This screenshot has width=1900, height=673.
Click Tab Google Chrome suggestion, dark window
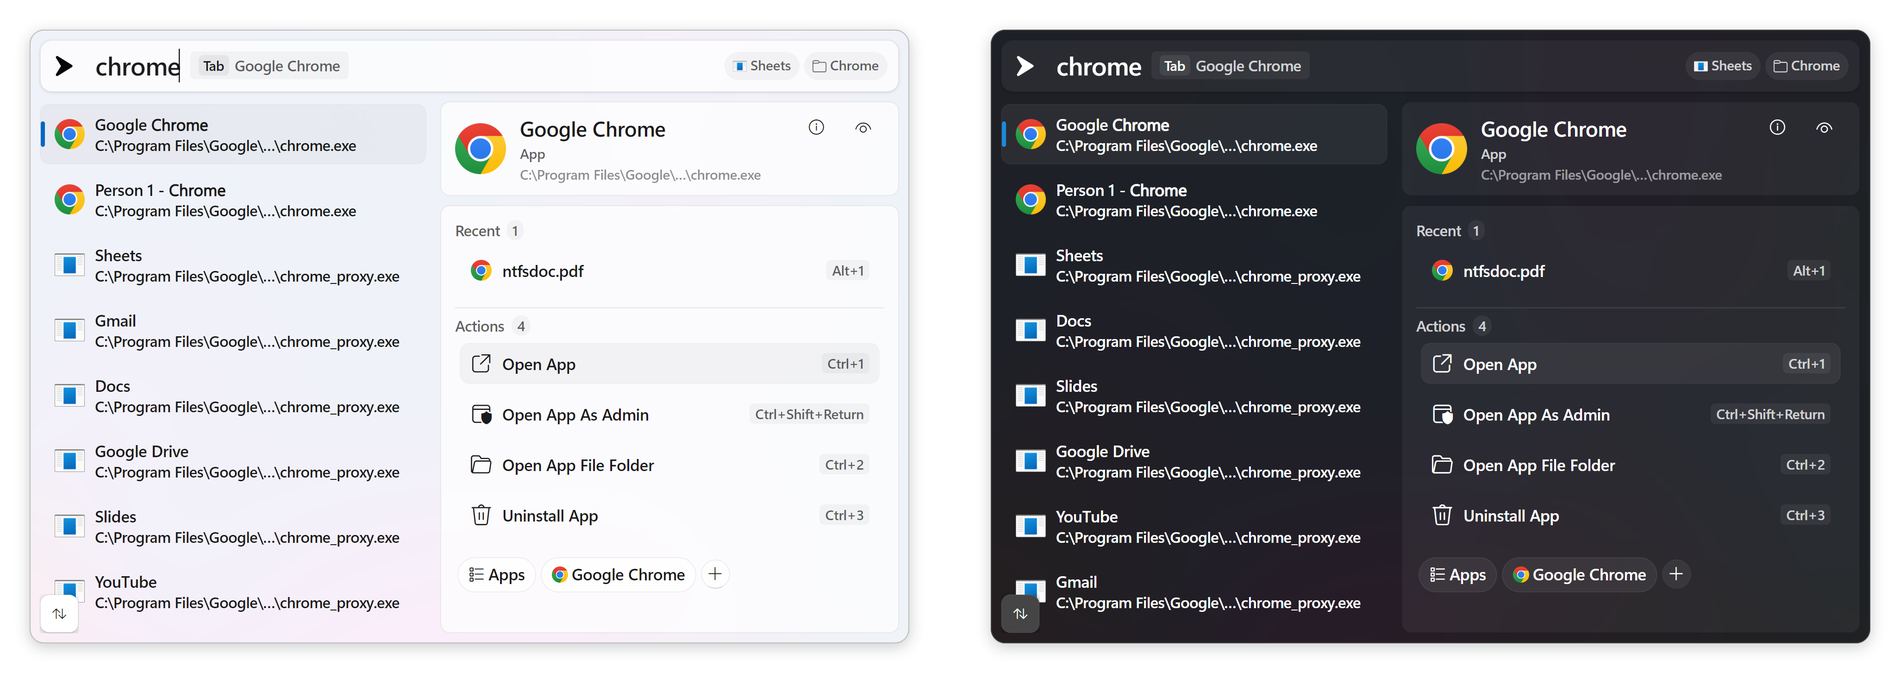click(1231, 66)
